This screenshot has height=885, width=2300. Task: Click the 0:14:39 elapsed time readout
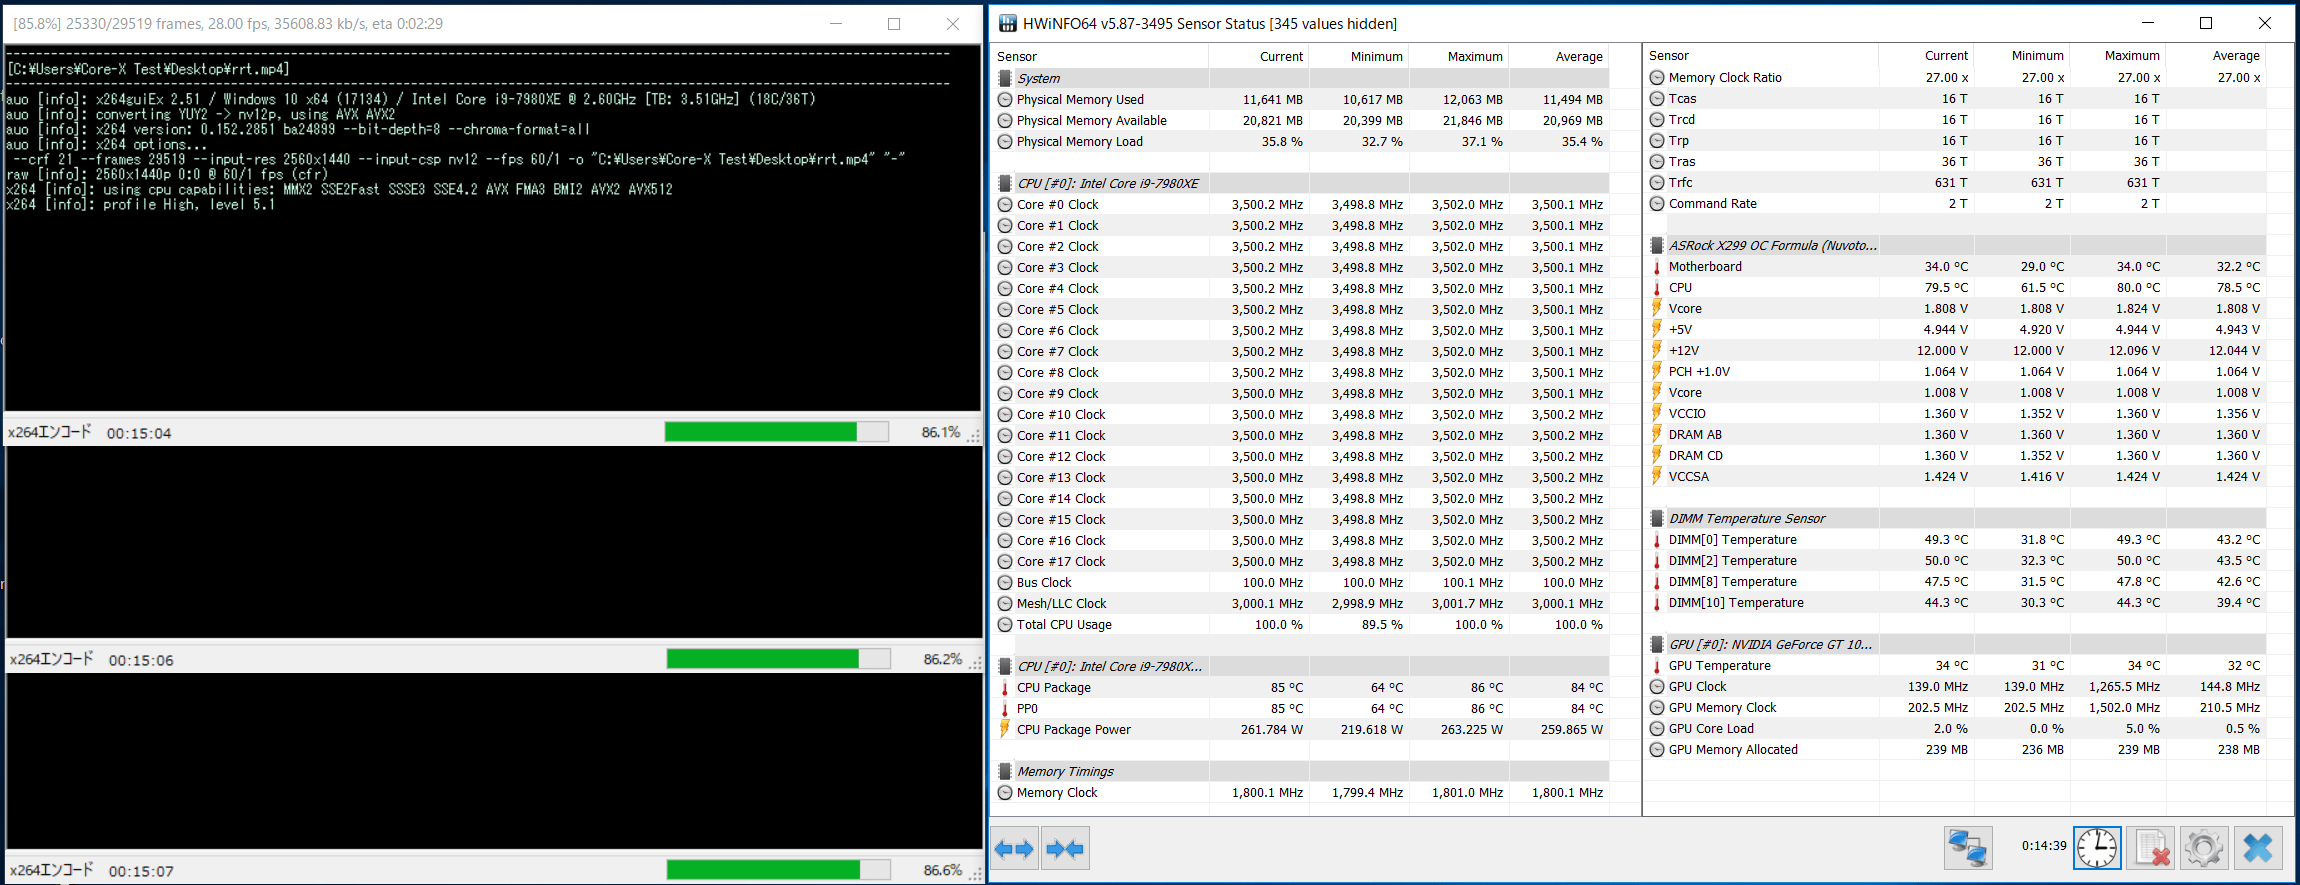click(2044, 846)
